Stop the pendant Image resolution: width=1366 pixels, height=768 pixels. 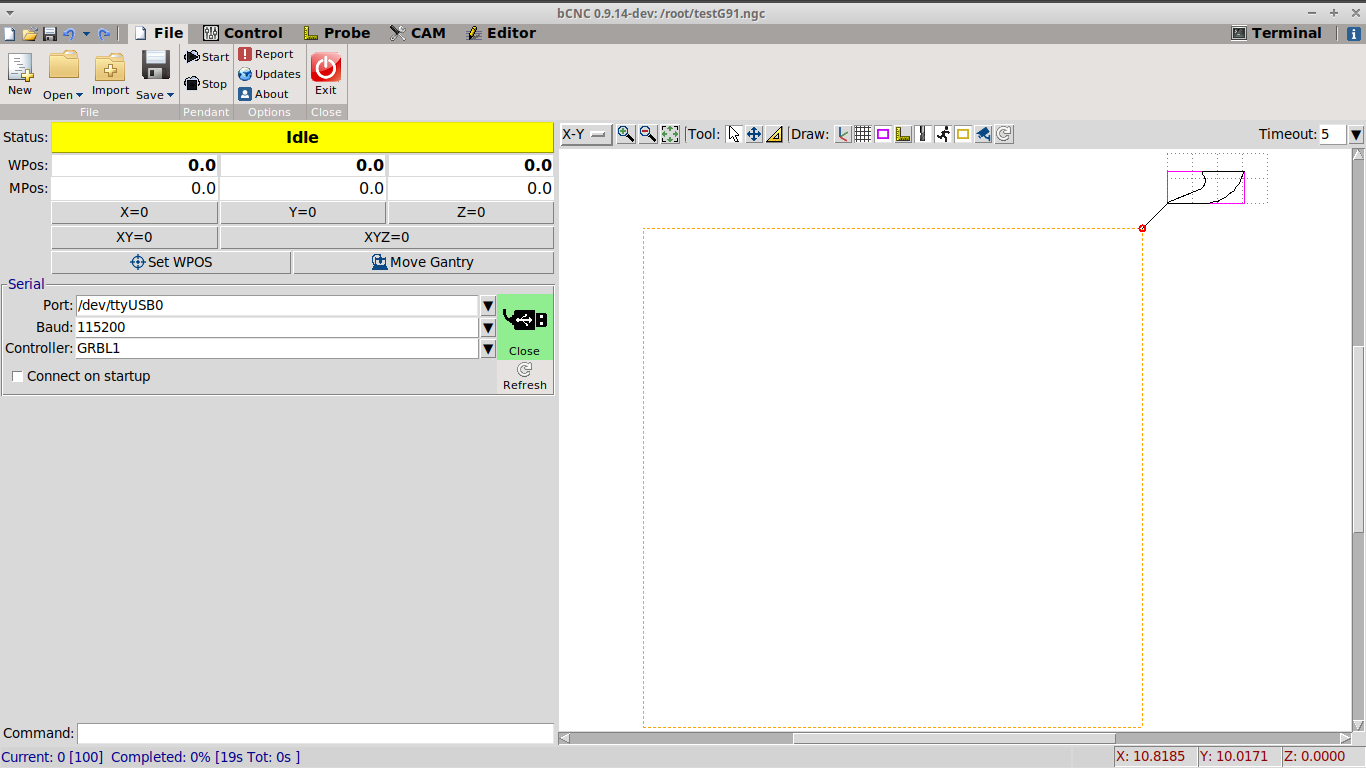pyautogui.click(x=207, y=84)
